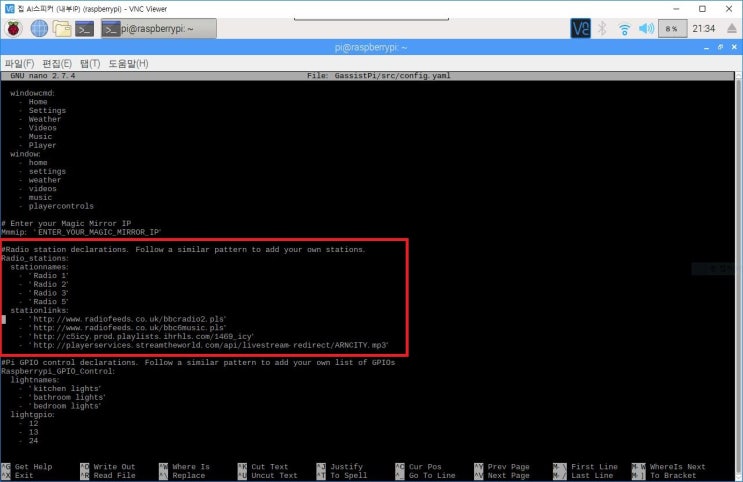This screenshot has width=743, height=482.
Task: Click the nano 'Exit' shortcut label
Action: [x=24, y=475]
